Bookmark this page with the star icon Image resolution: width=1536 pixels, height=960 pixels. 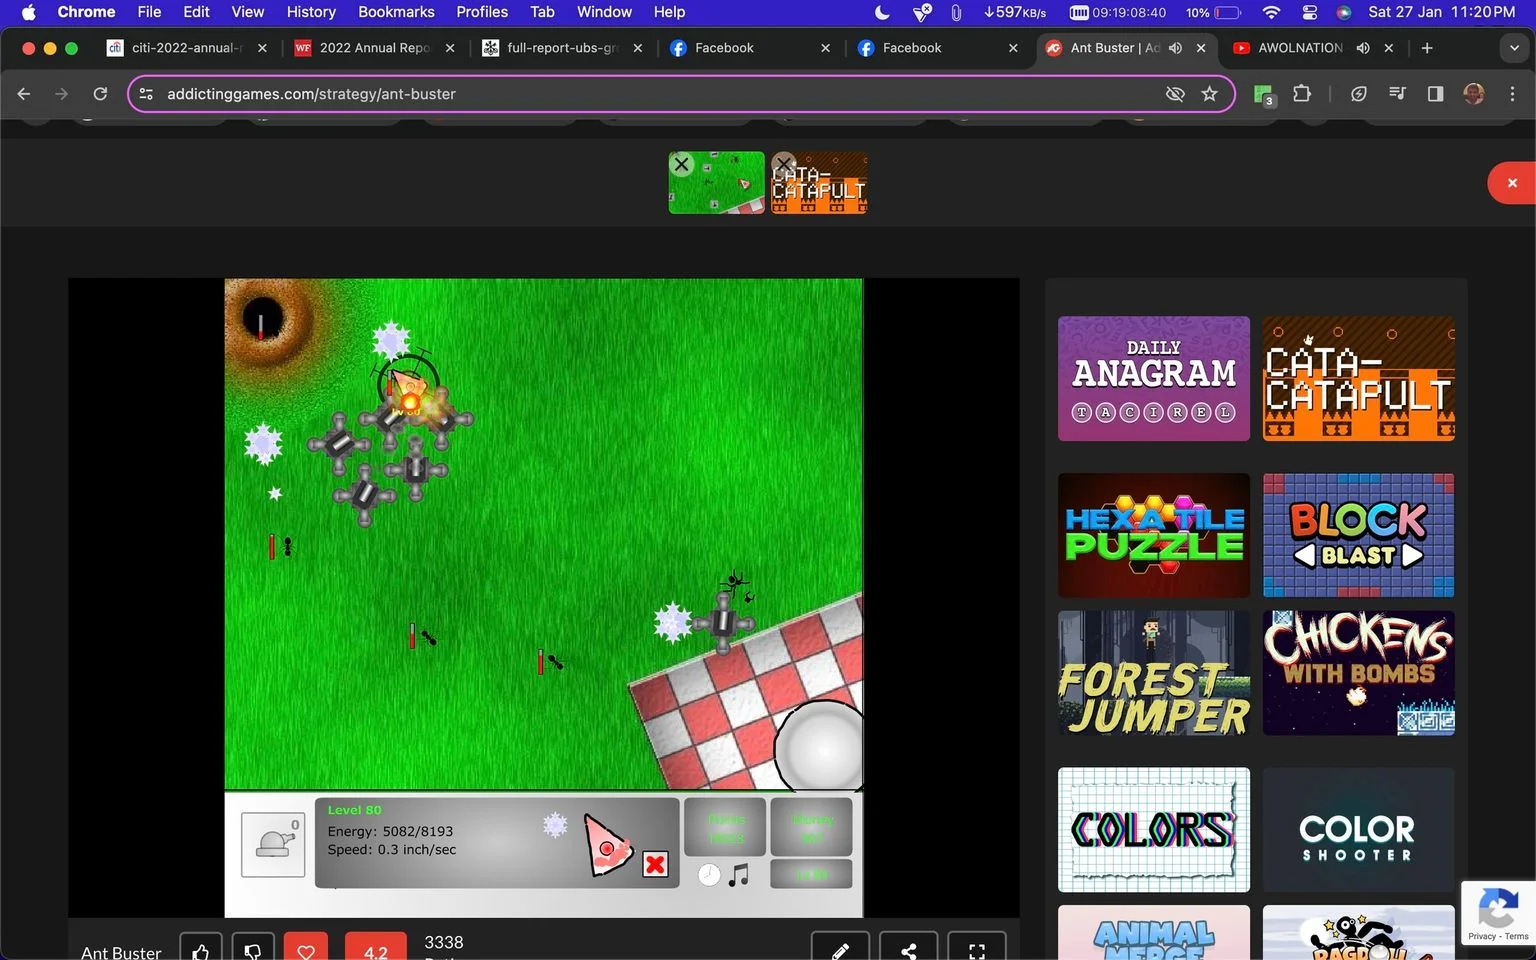click(1210, 94)
